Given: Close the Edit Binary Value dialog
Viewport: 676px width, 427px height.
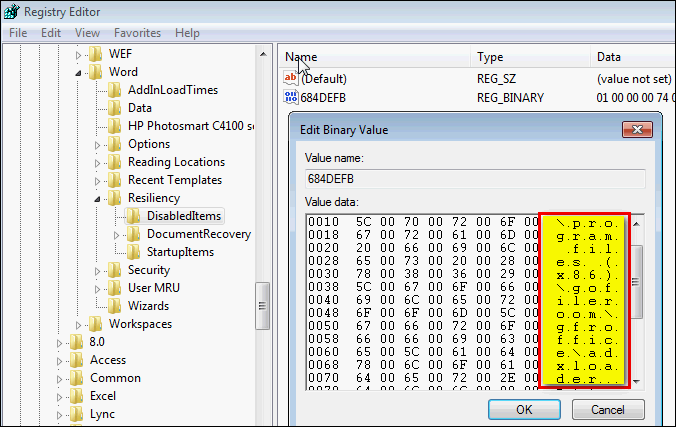Looking at the screenshot, I should point(631,130).
